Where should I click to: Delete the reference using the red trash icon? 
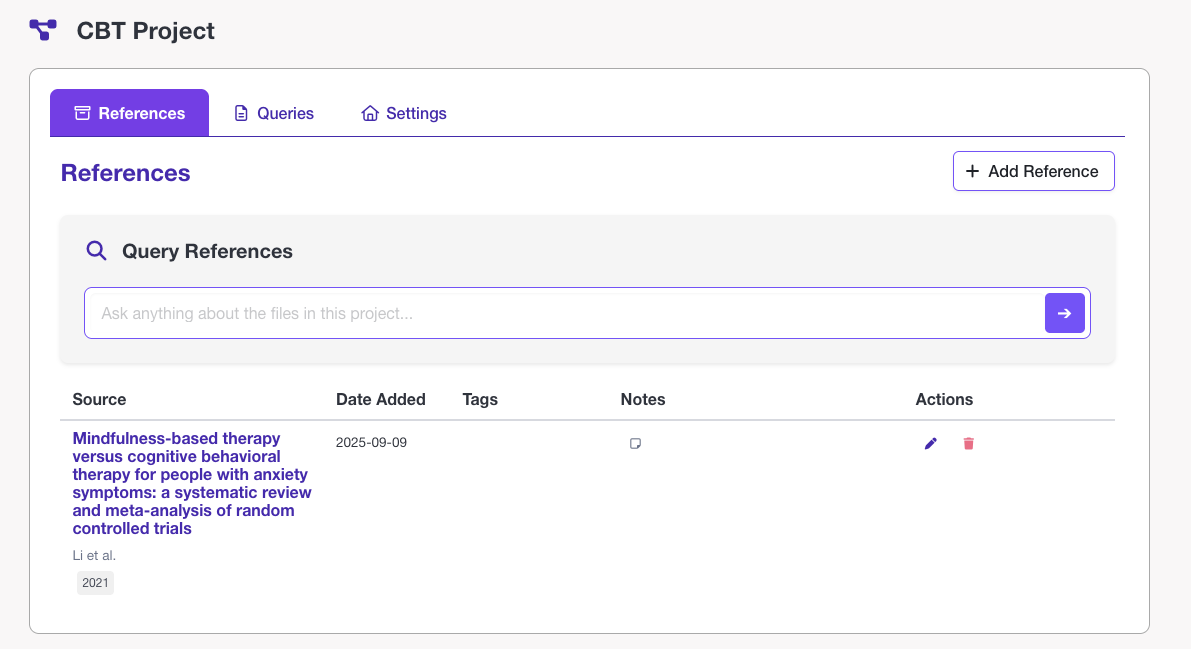tap(968, 444)
